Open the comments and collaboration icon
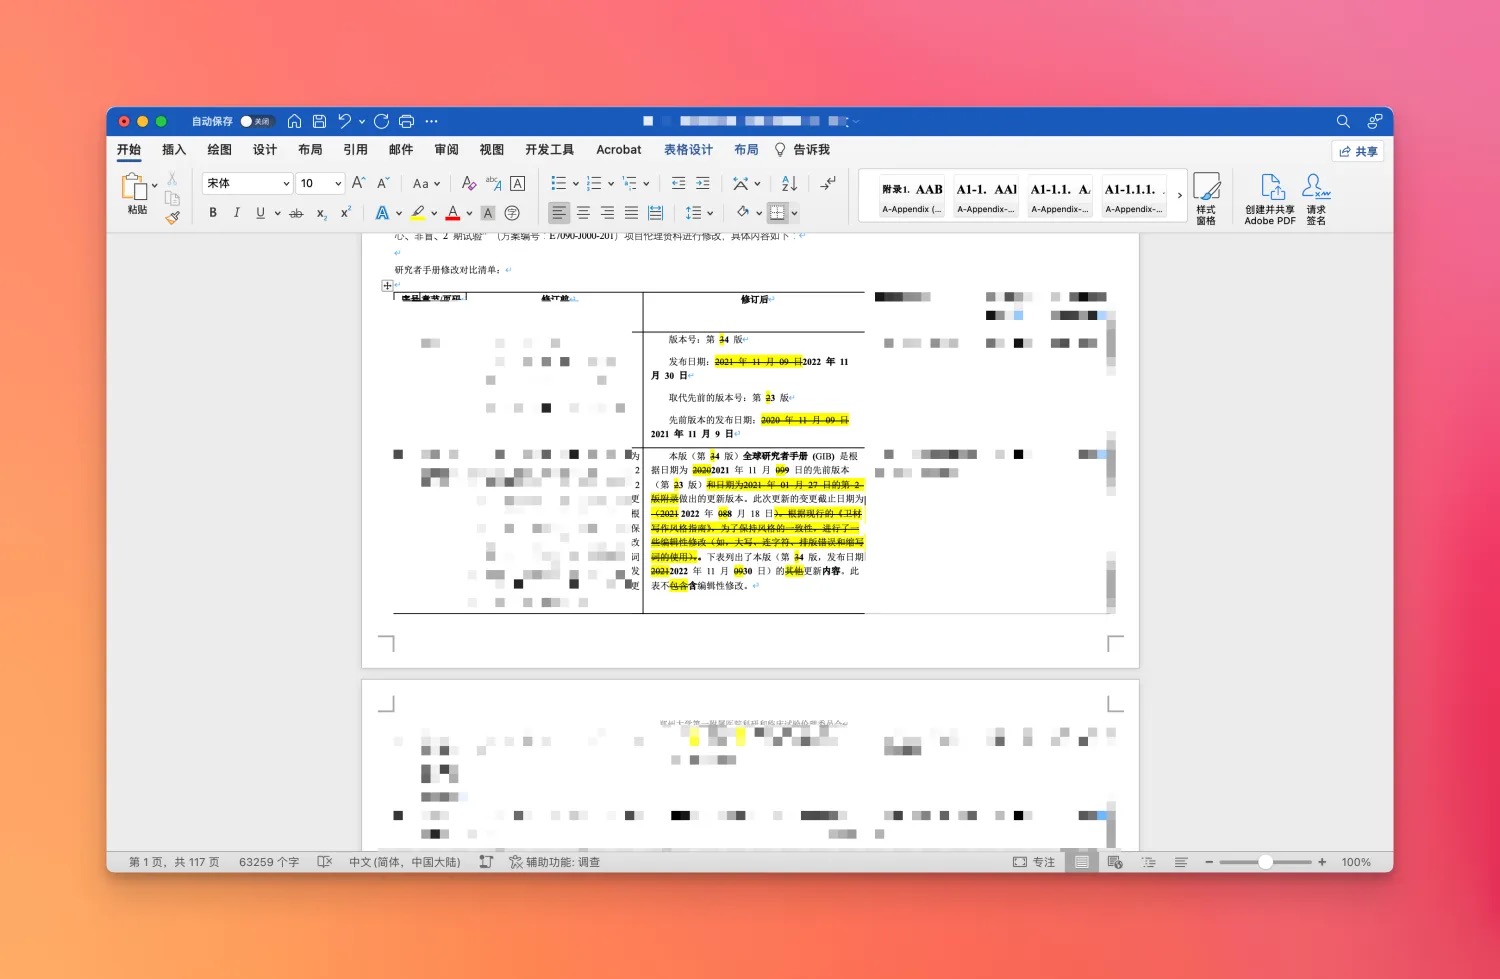Screen dimensions: 1500x979 (1375, 121)
